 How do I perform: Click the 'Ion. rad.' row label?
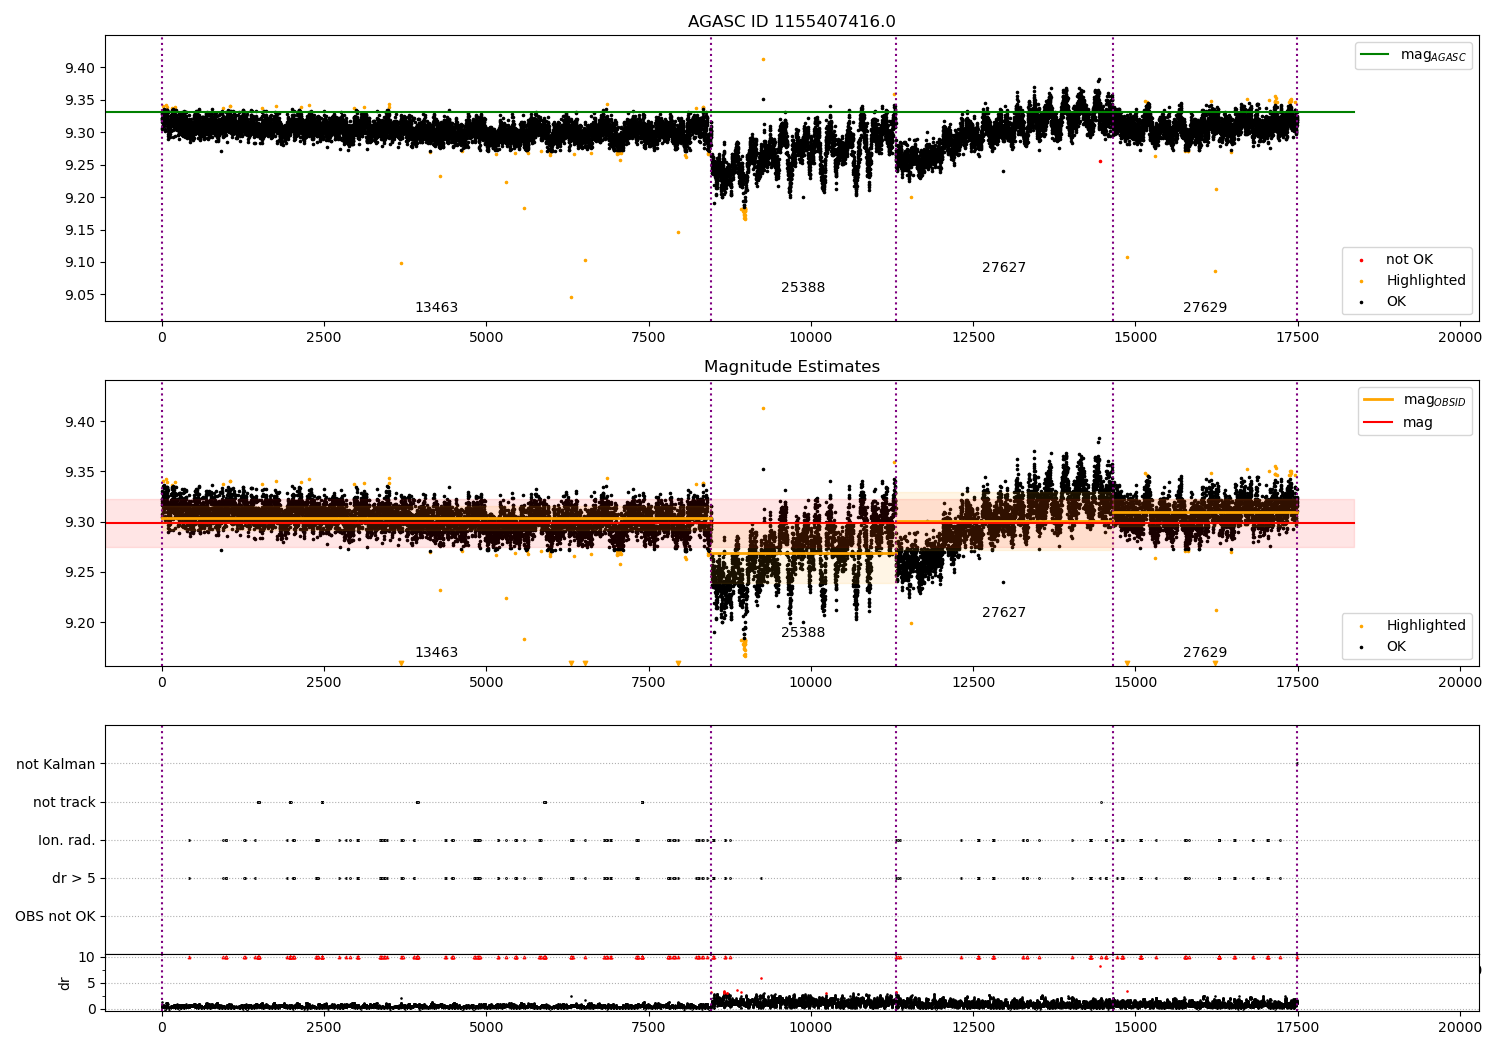tap(67, 840)
